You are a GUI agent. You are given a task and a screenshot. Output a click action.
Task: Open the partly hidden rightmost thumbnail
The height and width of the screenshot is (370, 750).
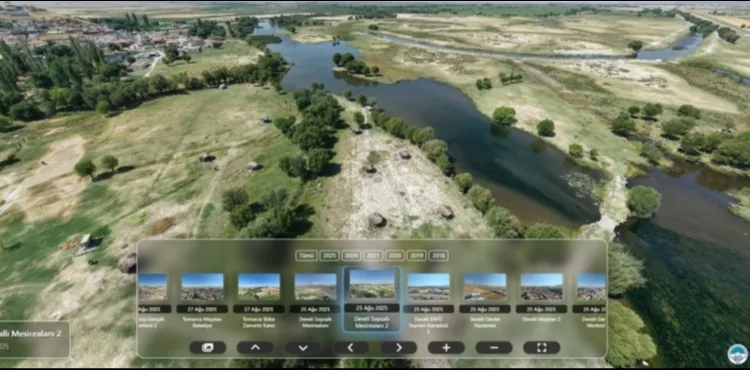(x=591, y=287)
